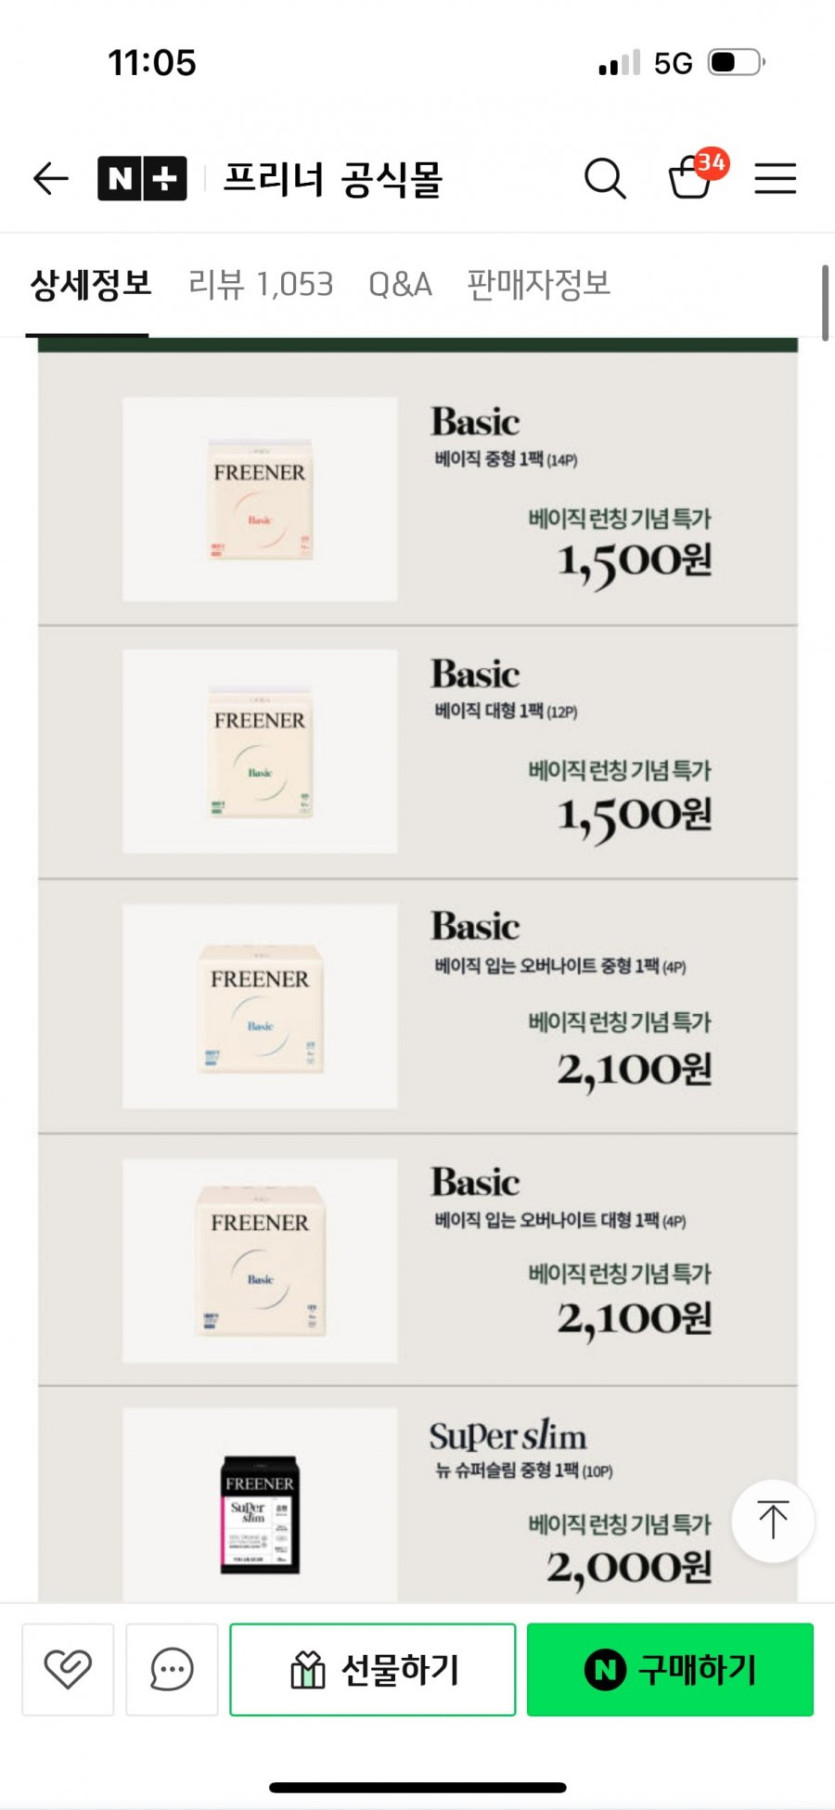The height and width of the screenshot is (1810, 835).
Task: Tap the 프리너 공식몰 store title
Action: [x=332, y=179]
